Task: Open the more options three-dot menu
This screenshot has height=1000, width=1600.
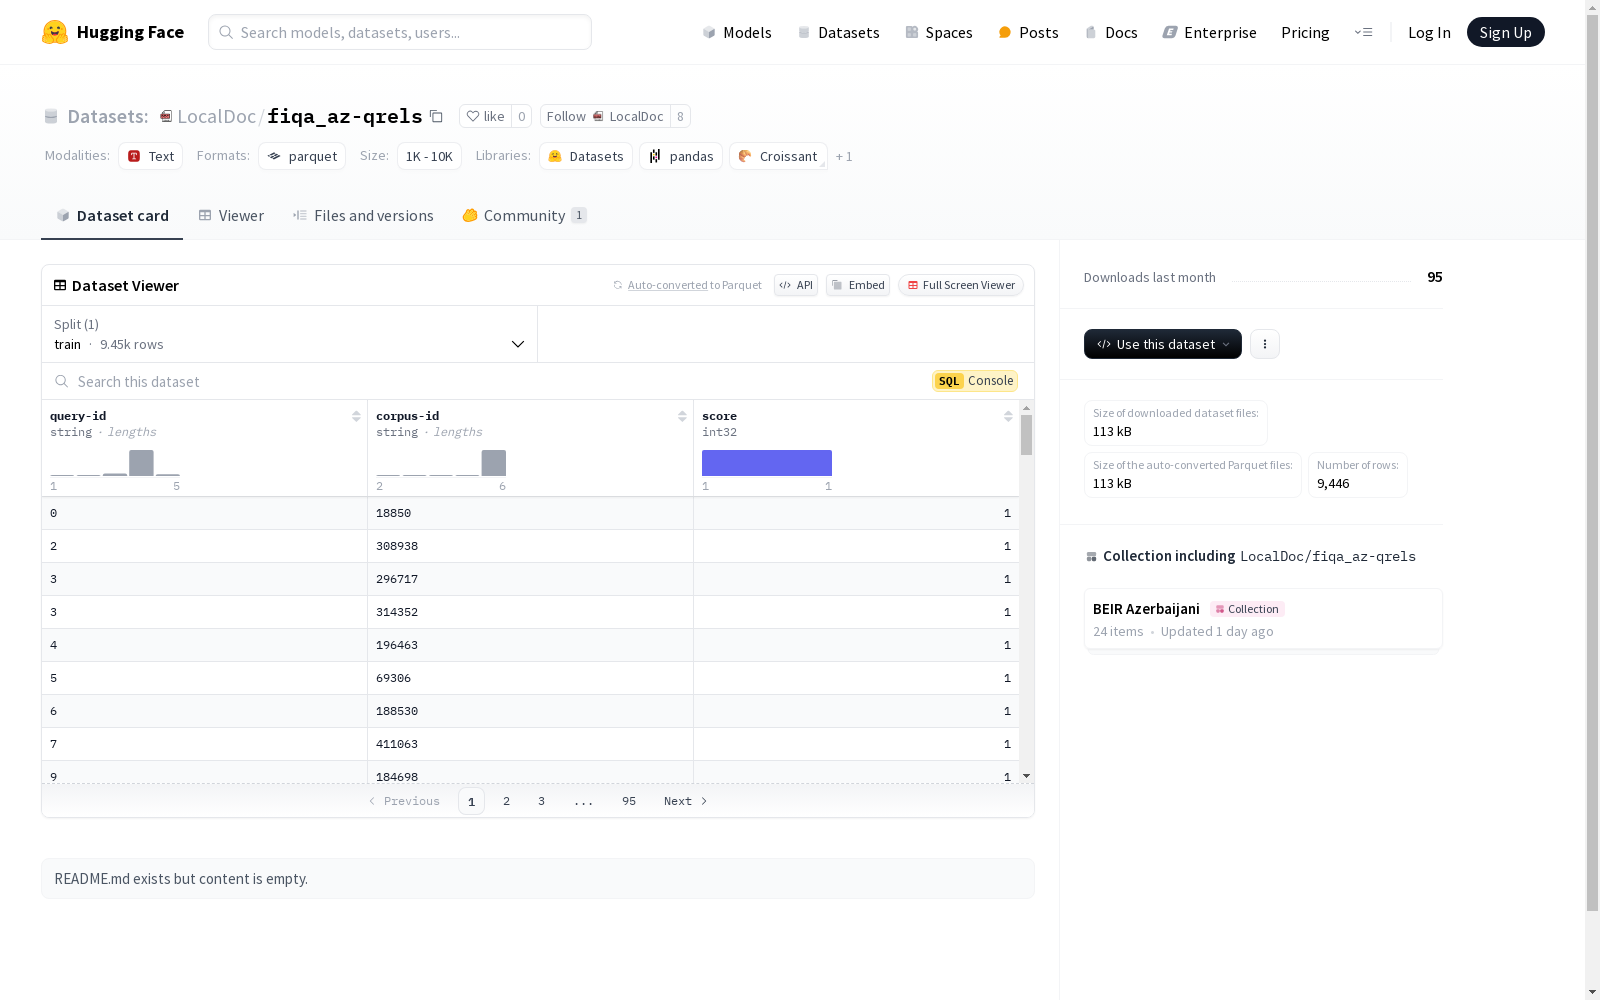Action: pyautogui.click(x=1265, y=344)
